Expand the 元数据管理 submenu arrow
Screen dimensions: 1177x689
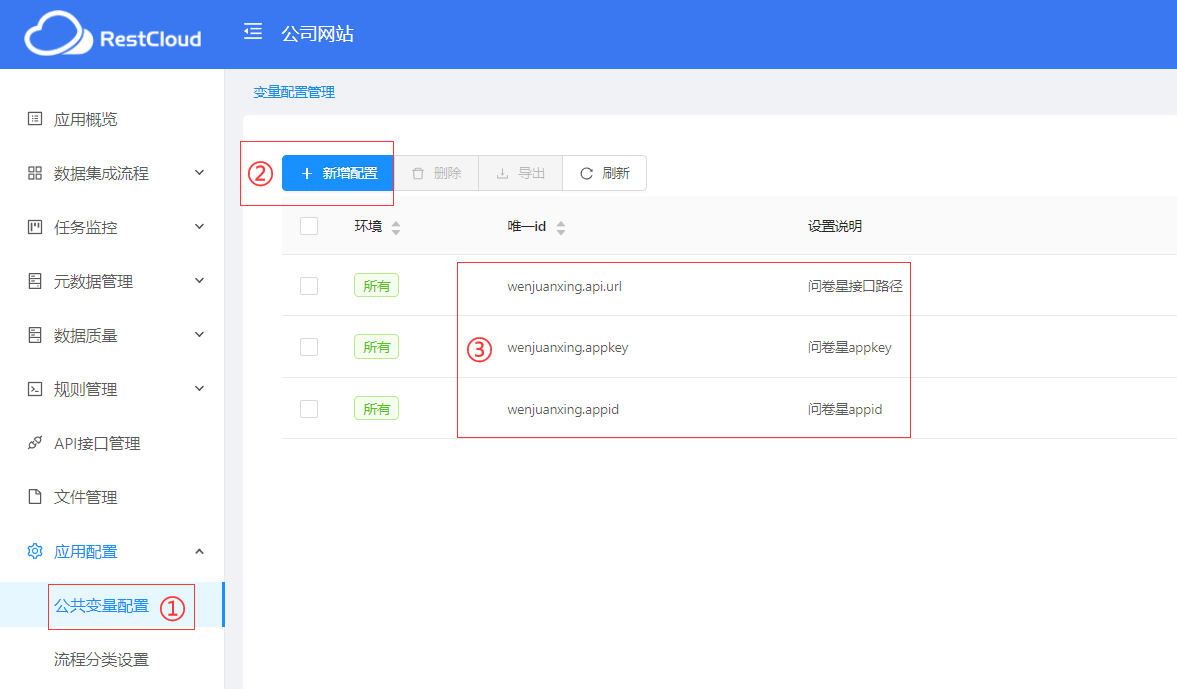tap(199, 281)
